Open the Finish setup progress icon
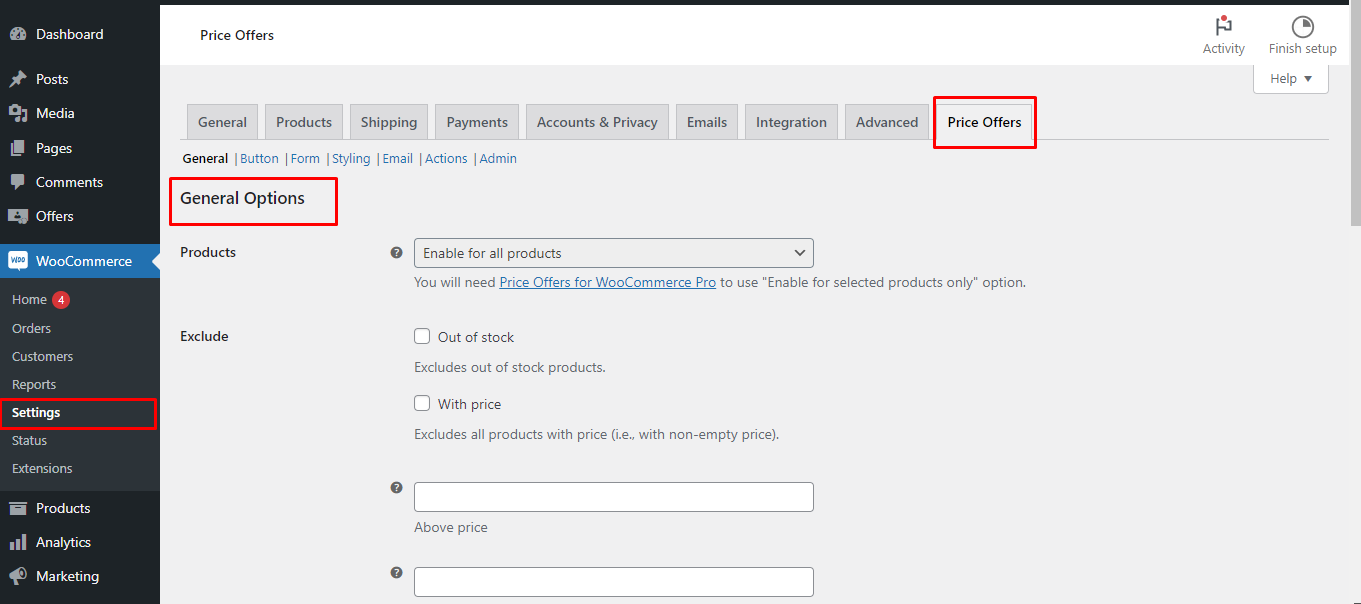 [x=1302, y=27]
